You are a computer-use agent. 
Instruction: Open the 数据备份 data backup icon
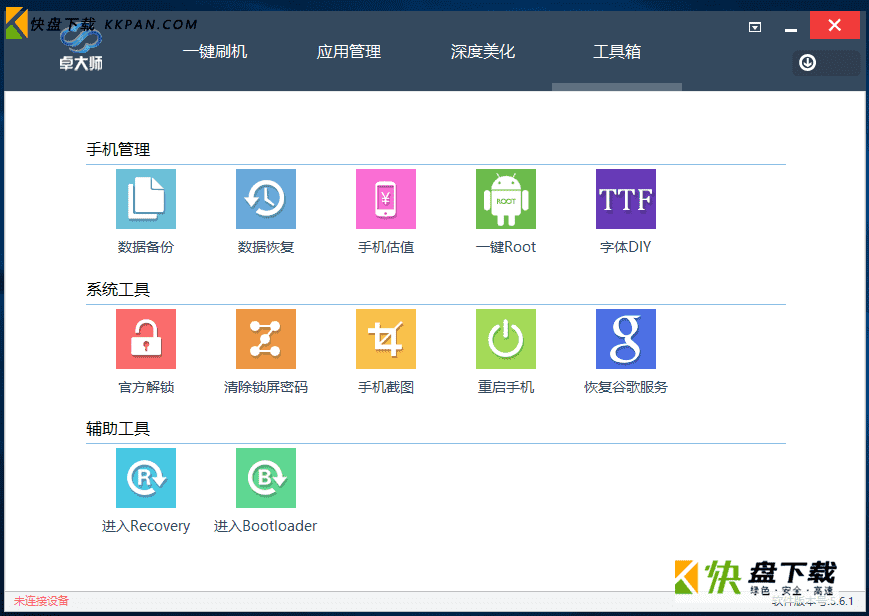(146, 199)
